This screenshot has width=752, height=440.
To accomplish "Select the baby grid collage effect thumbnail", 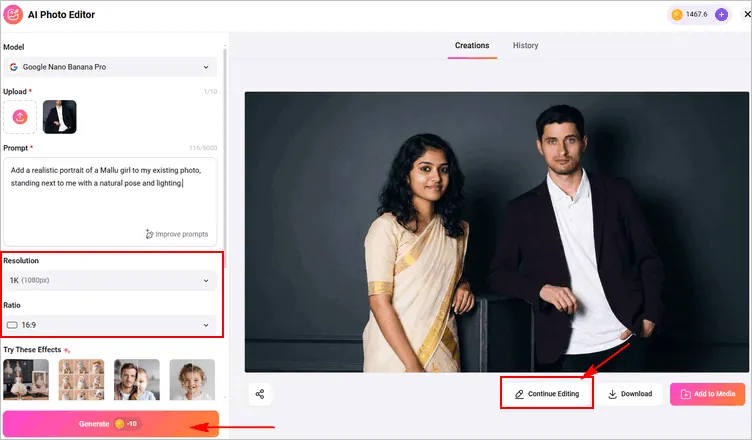I will pos(82,380).
